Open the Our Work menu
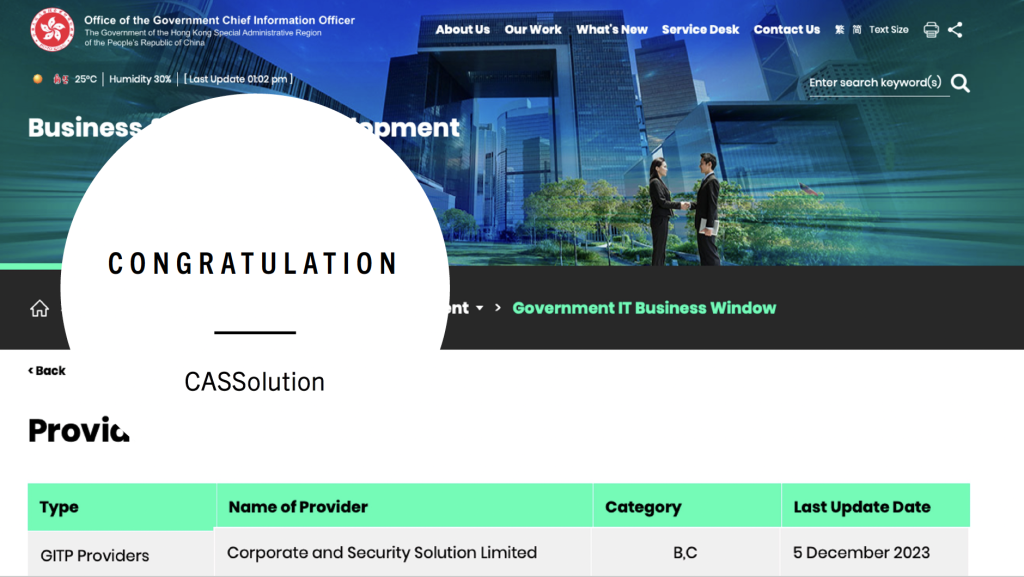This screenshot has height=577, width=1024. 533,30
